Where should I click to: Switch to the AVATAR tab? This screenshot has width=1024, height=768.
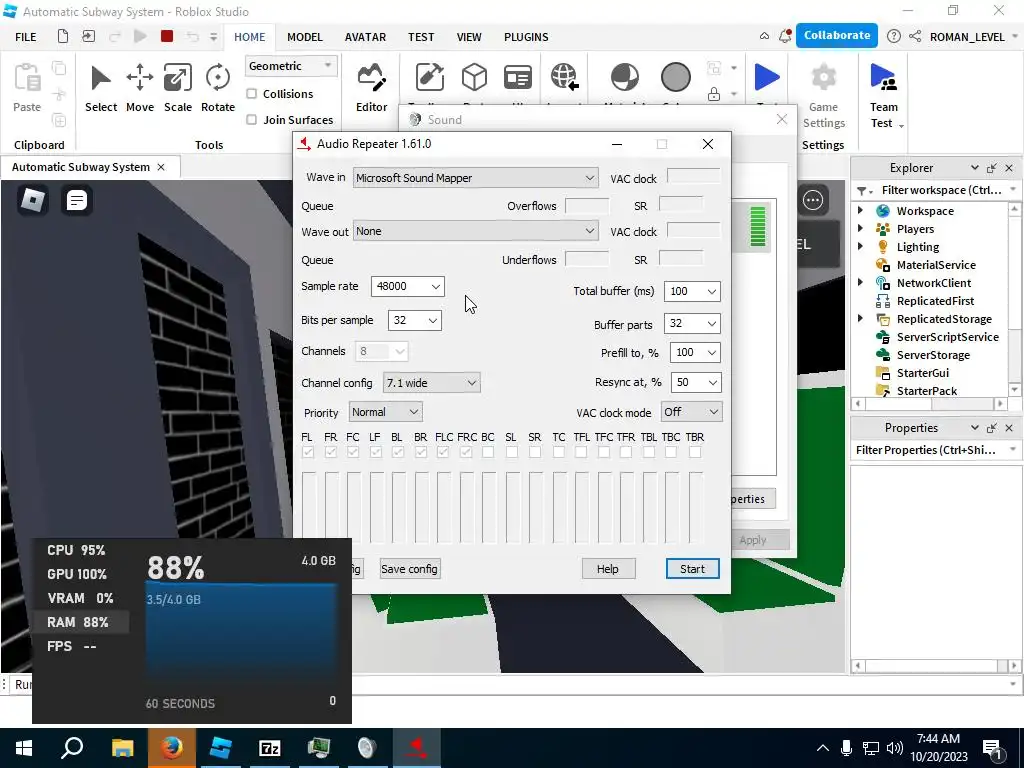365,37
